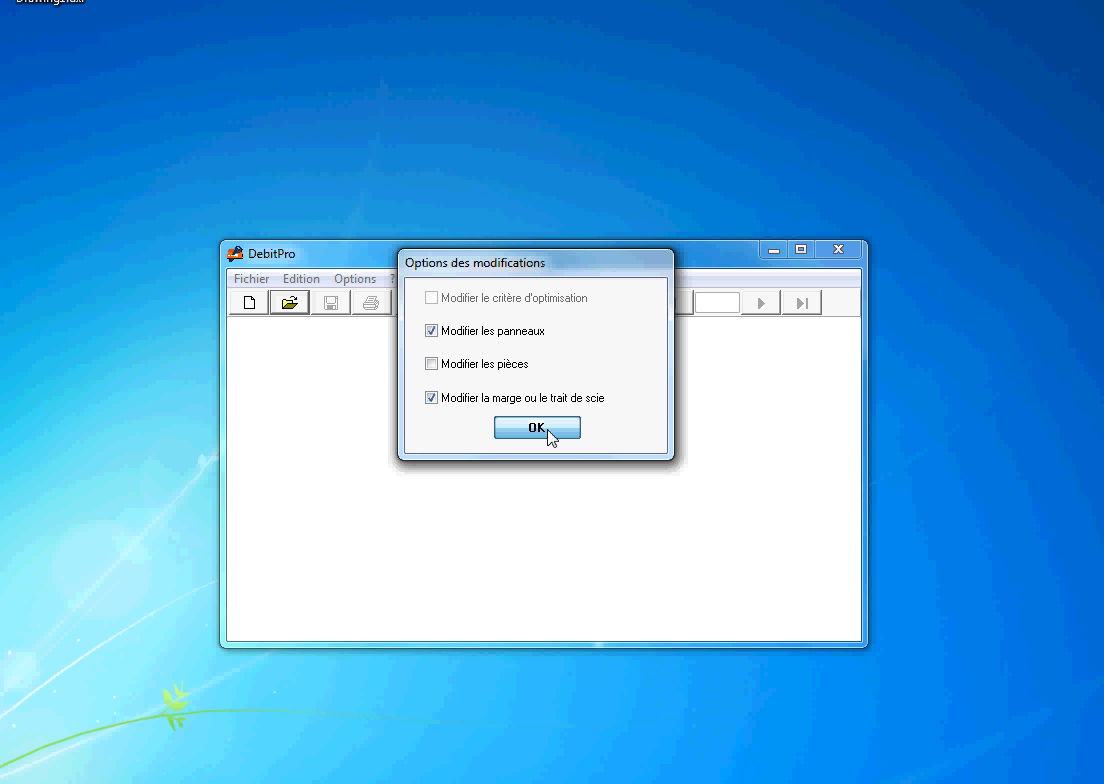1104x784 pixels.
Task: Uncheck 'Modifier la marge ou le trait de scie'
Action: pos(431,398)
